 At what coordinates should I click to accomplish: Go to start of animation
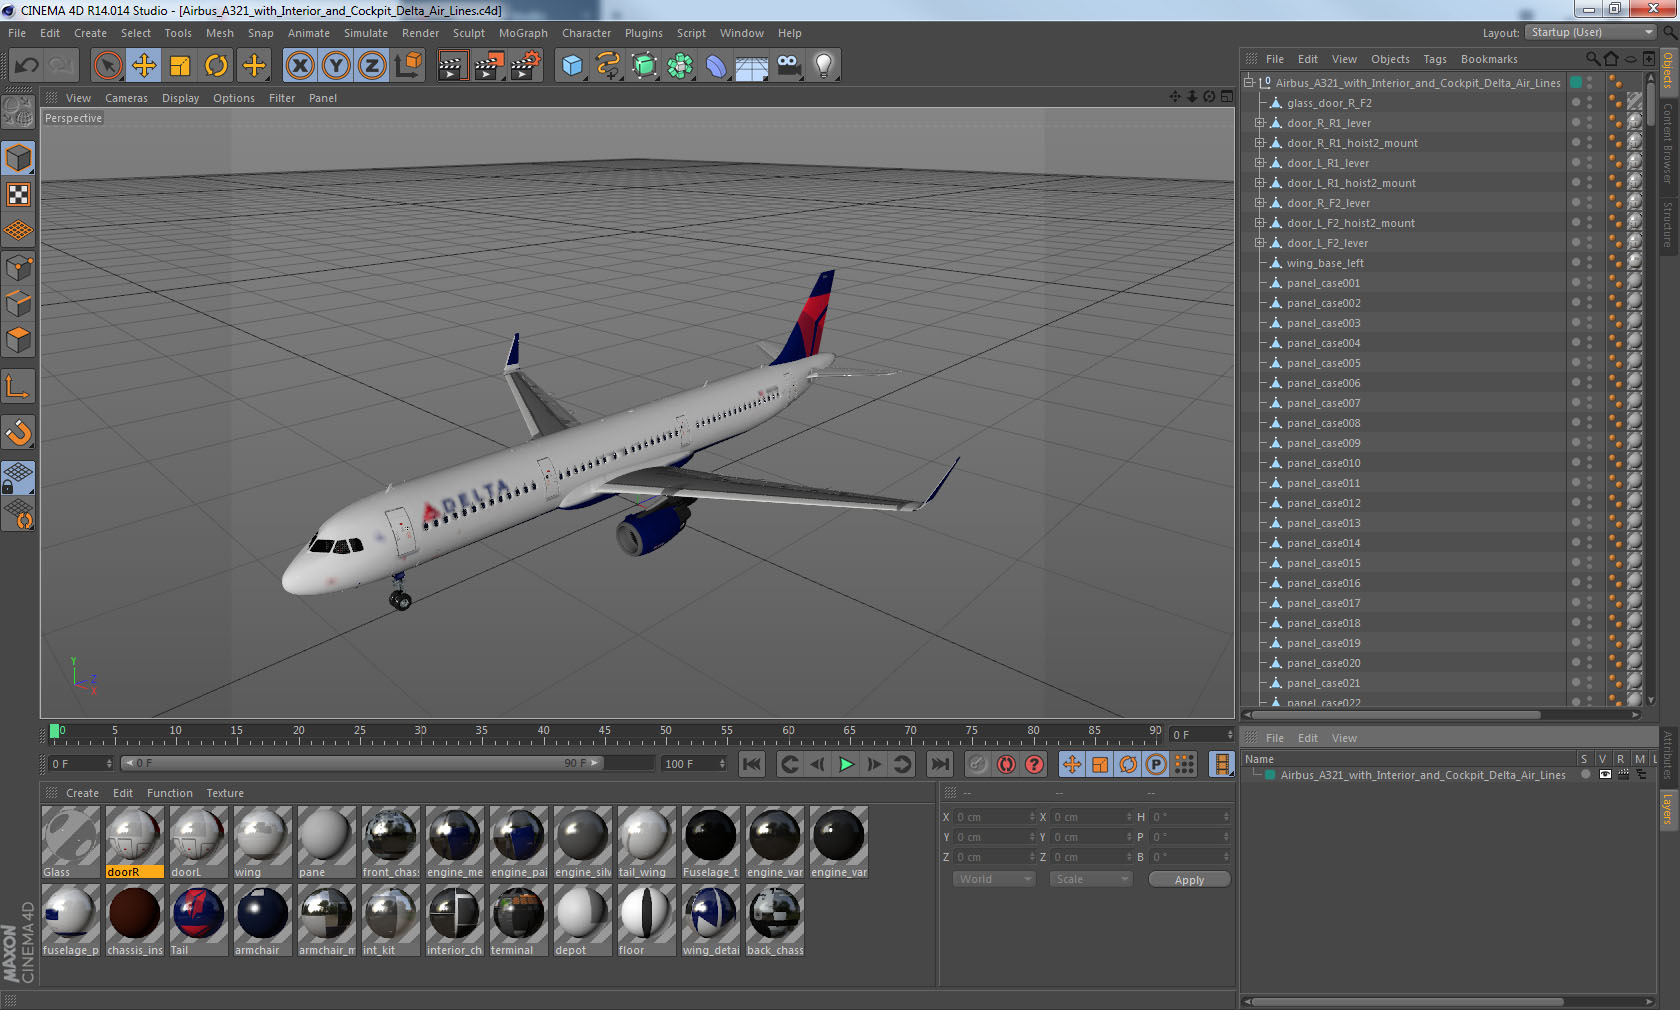[751, 764]
